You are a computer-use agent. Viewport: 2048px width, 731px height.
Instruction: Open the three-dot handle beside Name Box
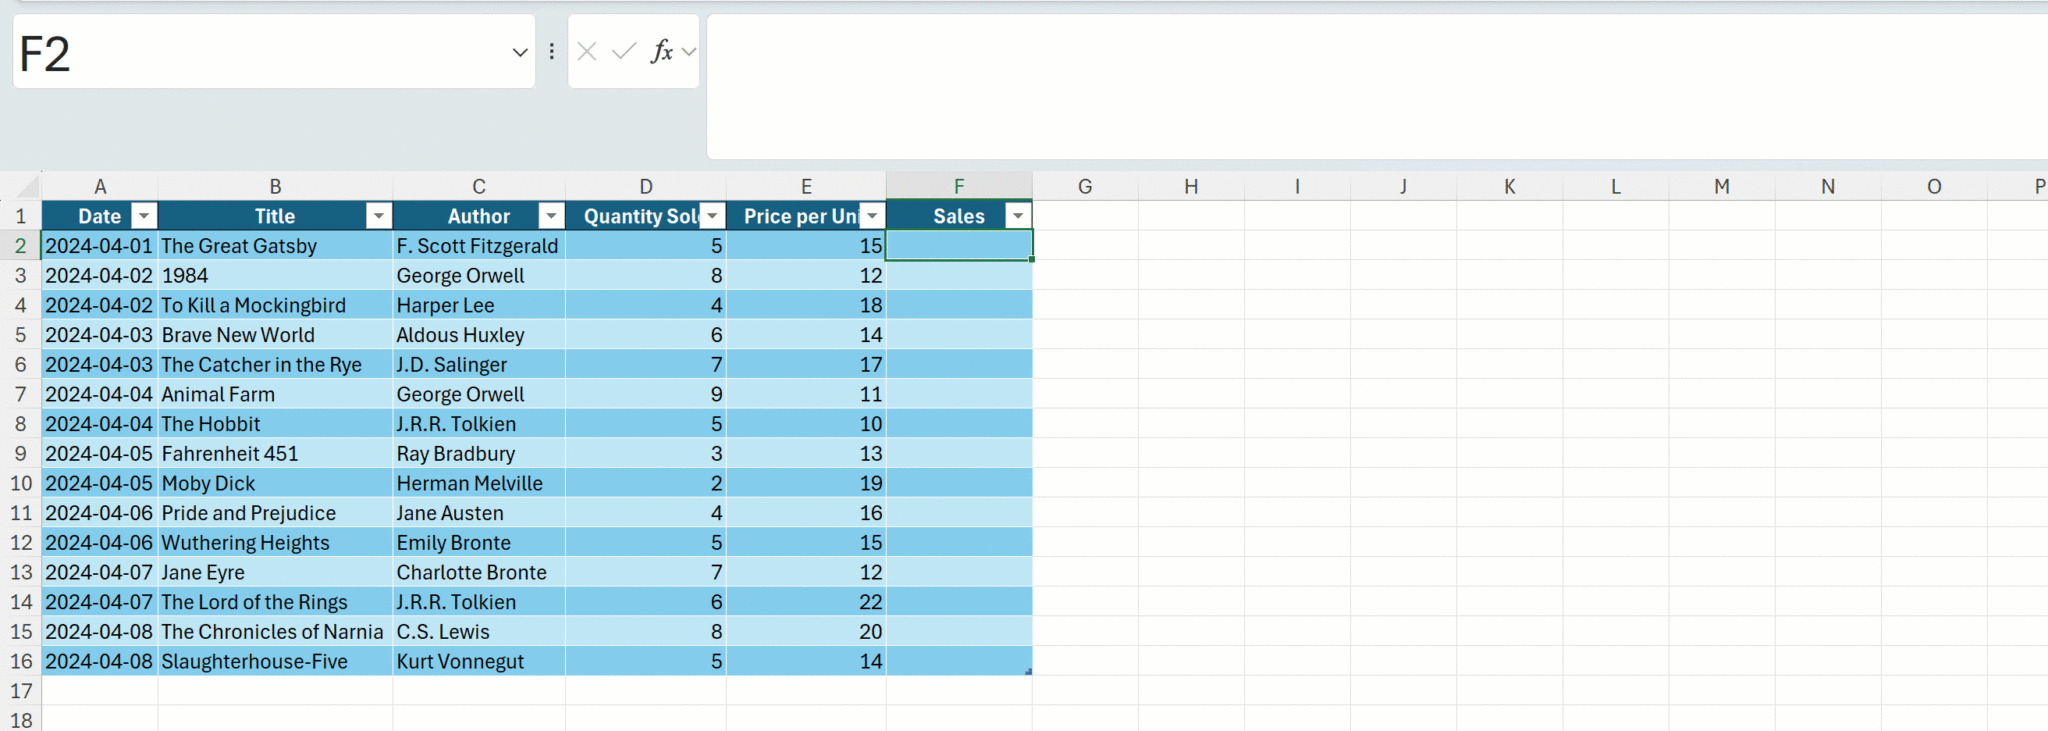(551, 51)
